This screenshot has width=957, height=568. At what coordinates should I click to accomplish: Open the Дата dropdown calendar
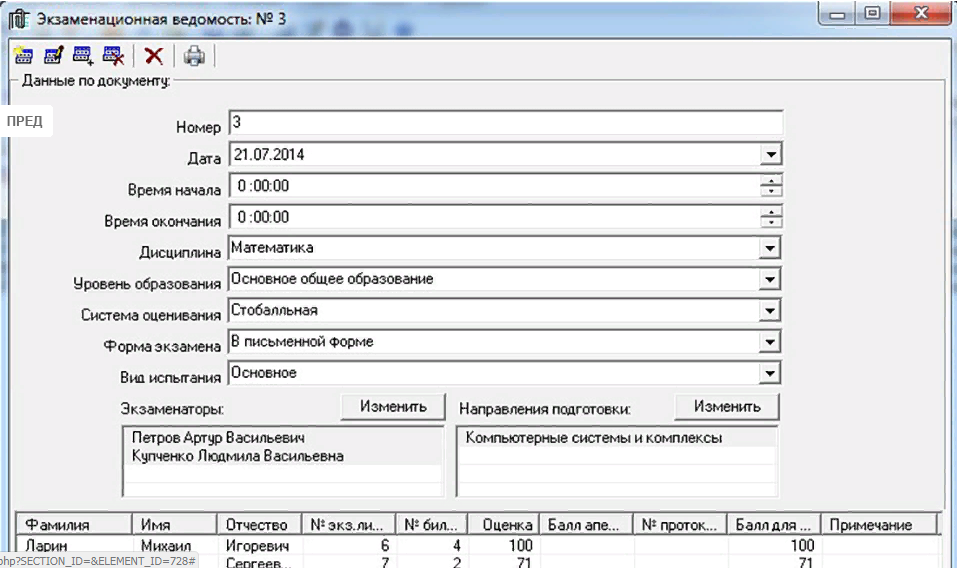point(769,155)
